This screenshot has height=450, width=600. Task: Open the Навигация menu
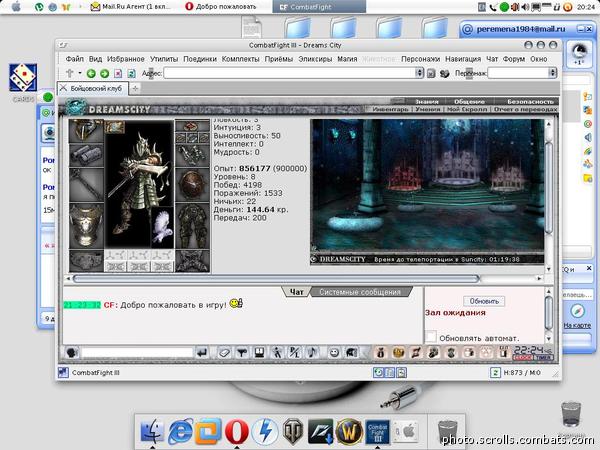pos(463,59)
